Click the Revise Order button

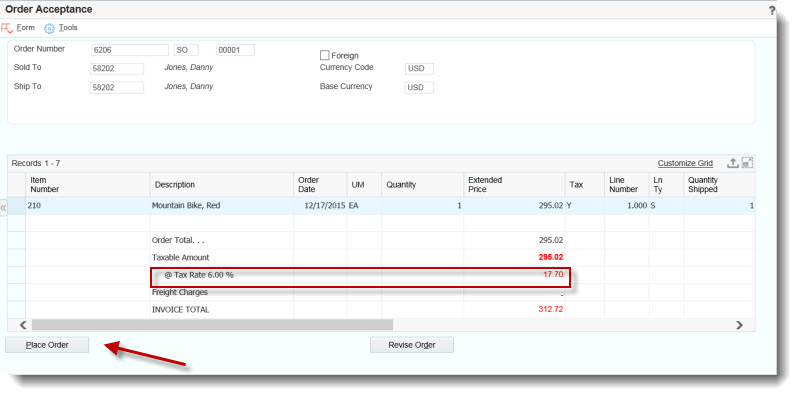[x=412, y=345]
